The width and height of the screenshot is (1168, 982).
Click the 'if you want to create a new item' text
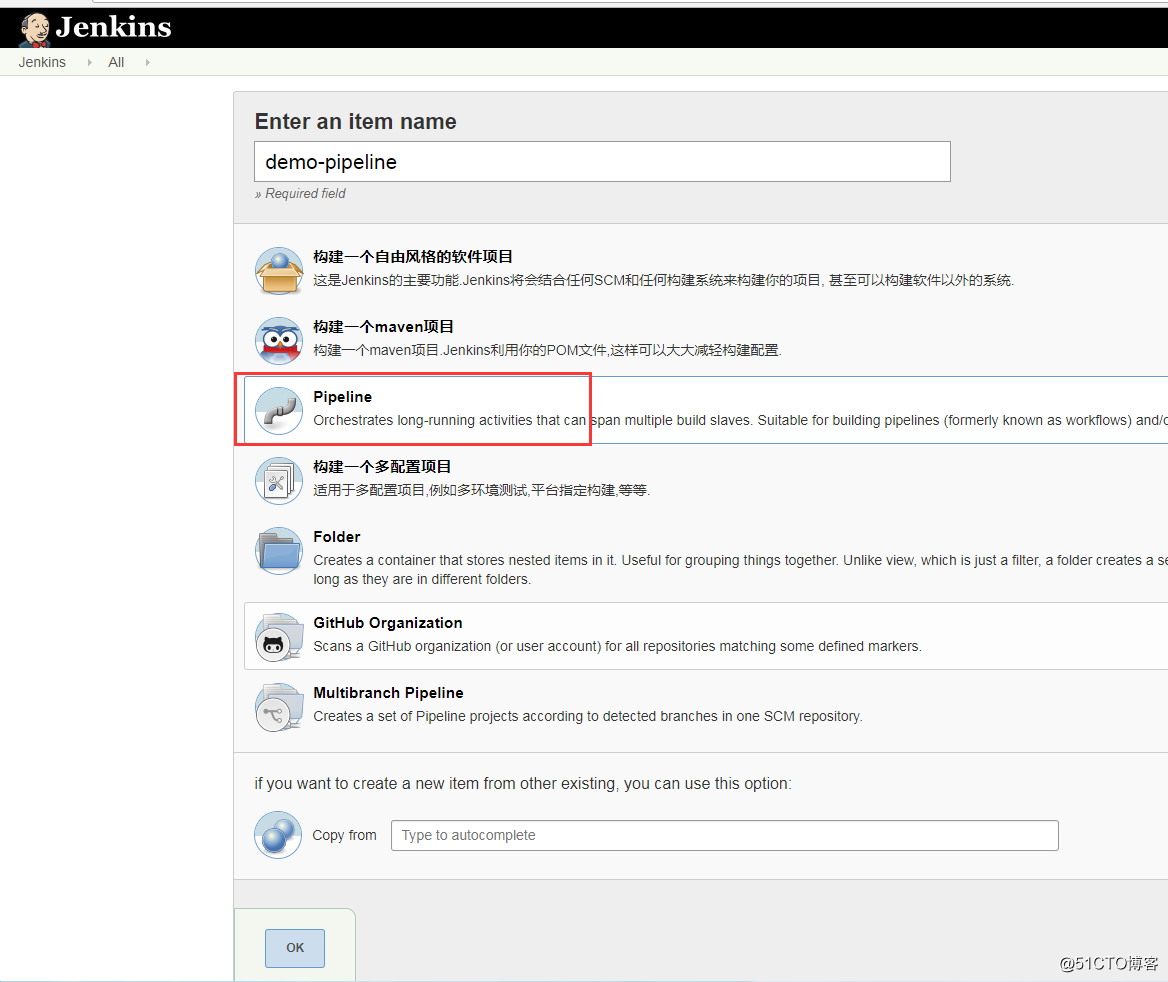tap(523, 784)
